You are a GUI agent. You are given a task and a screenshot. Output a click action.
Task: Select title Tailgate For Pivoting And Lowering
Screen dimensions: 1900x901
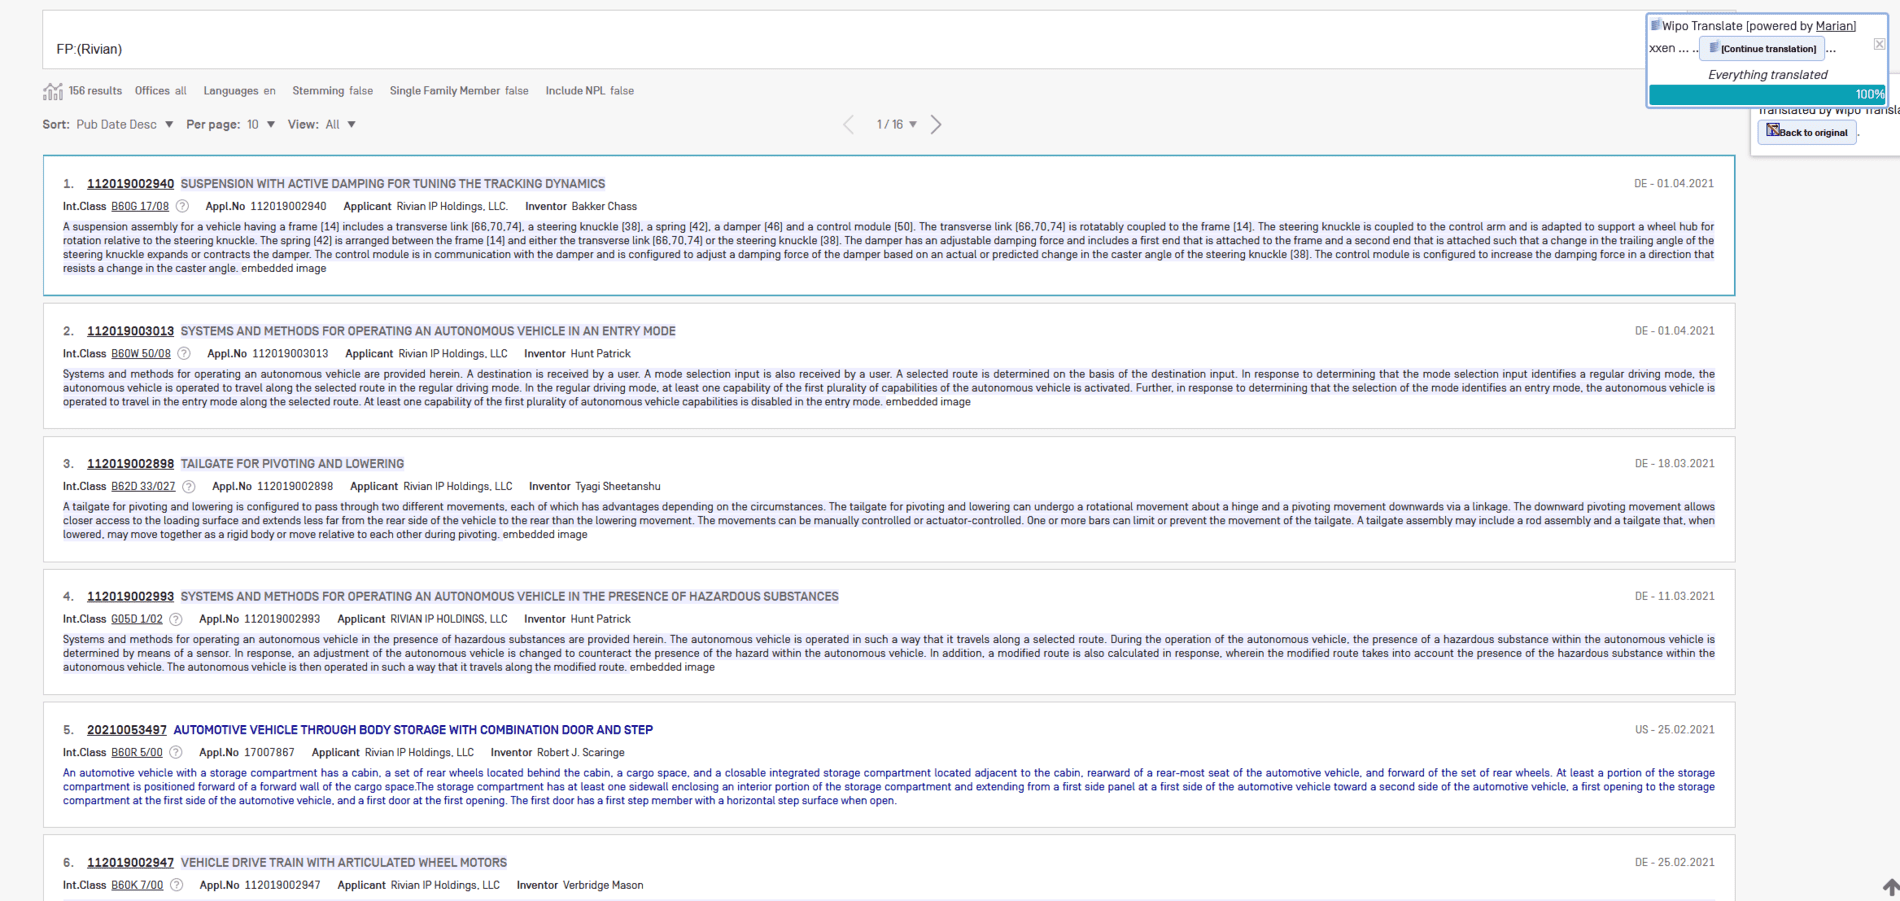click(292, 464)
